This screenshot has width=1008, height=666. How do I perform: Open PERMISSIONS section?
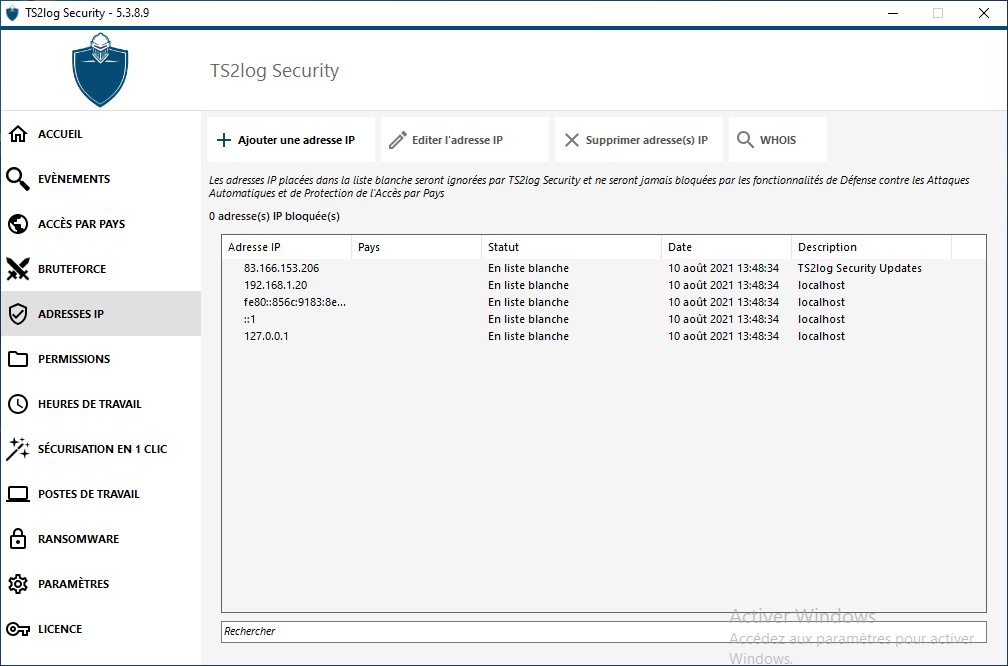[x=101, y=359]
